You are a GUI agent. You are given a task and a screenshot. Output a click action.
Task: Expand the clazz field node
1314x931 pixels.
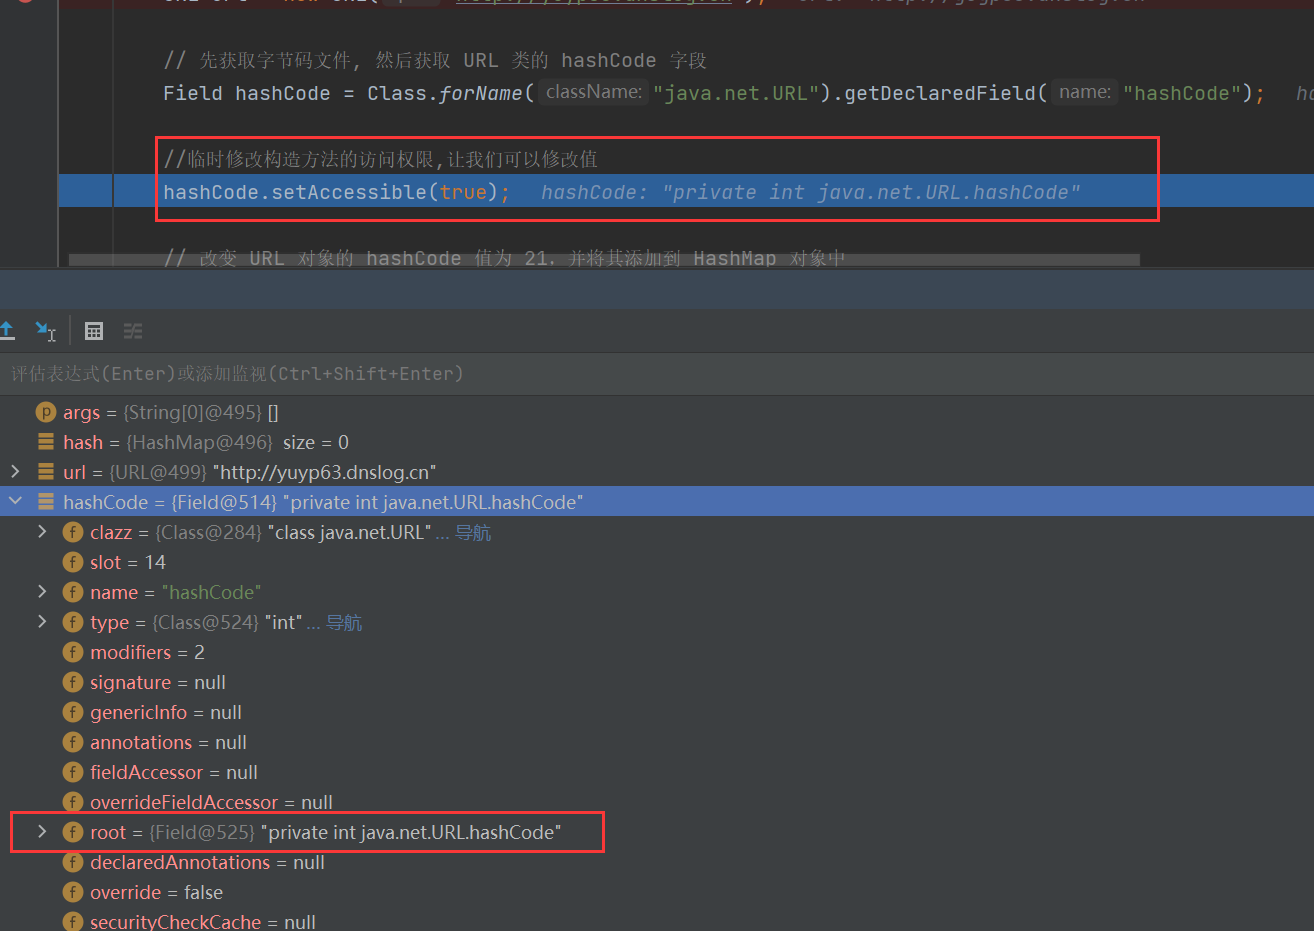(42, 531)
